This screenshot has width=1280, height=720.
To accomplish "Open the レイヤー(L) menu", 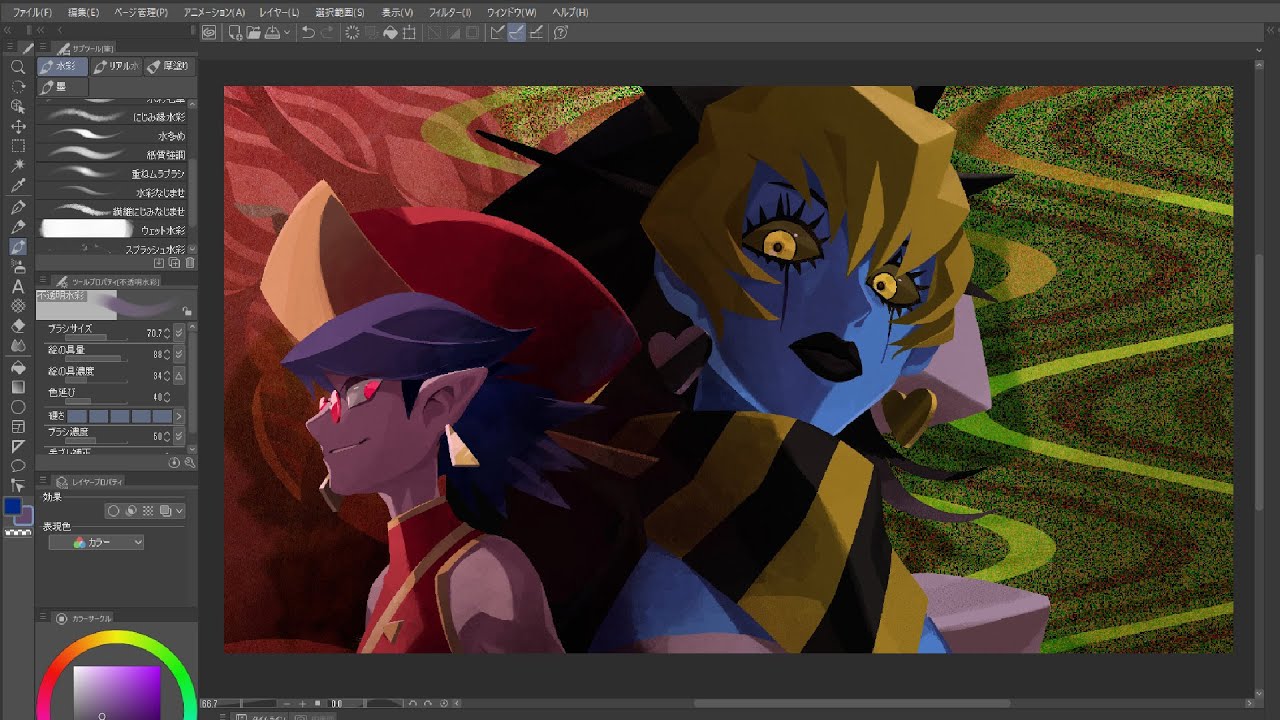I will coord(279,12).
